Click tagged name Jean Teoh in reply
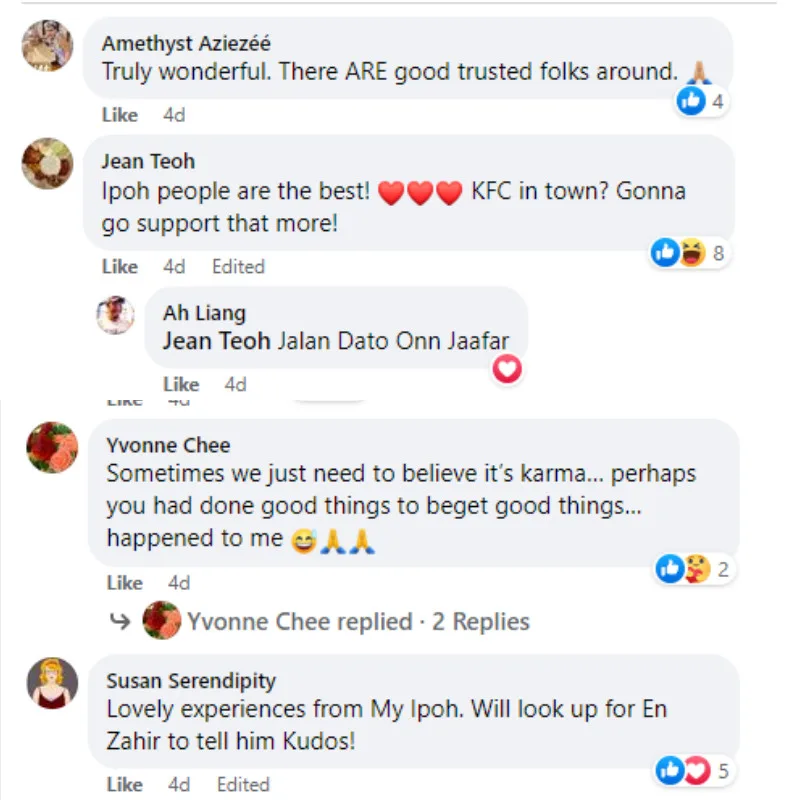Image resolution: width=800 pixels, height=800 pixels. click(216, 341)
